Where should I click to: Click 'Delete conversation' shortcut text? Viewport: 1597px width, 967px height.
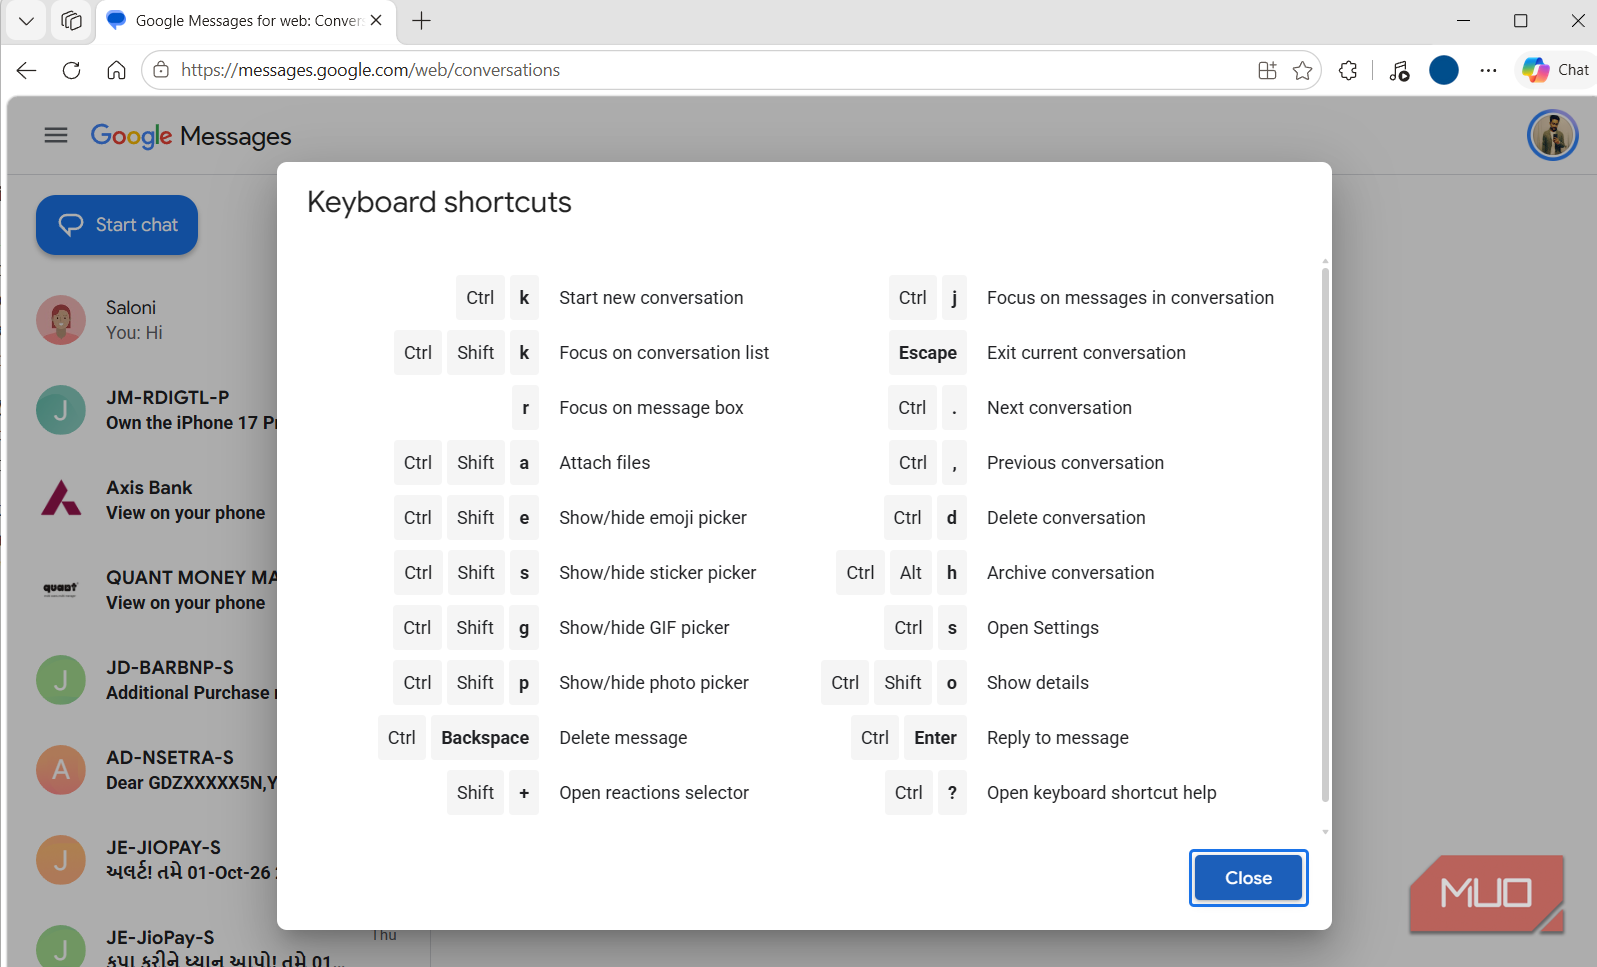[x=1066, y=518]
